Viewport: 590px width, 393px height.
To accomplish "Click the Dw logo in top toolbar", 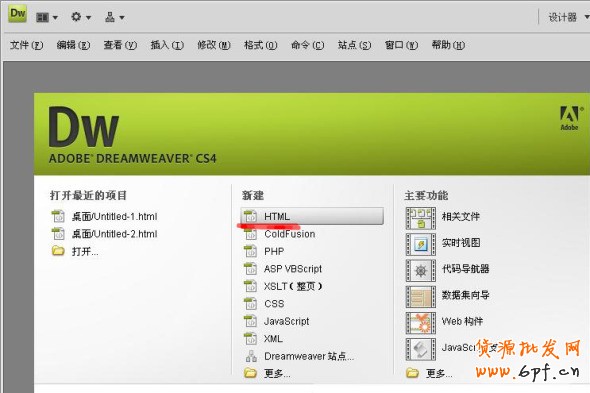I will point(17,14).
